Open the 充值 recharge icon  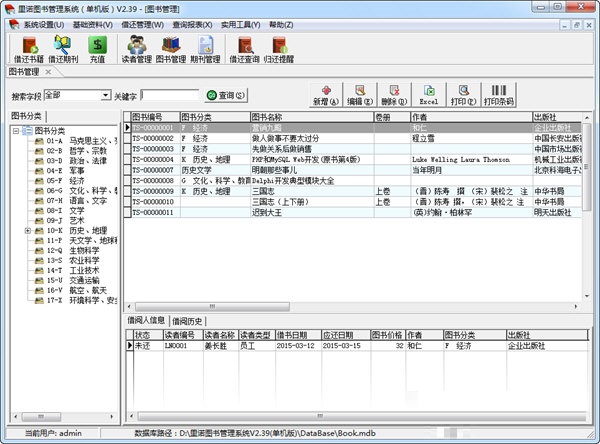[x=97, y=48]
